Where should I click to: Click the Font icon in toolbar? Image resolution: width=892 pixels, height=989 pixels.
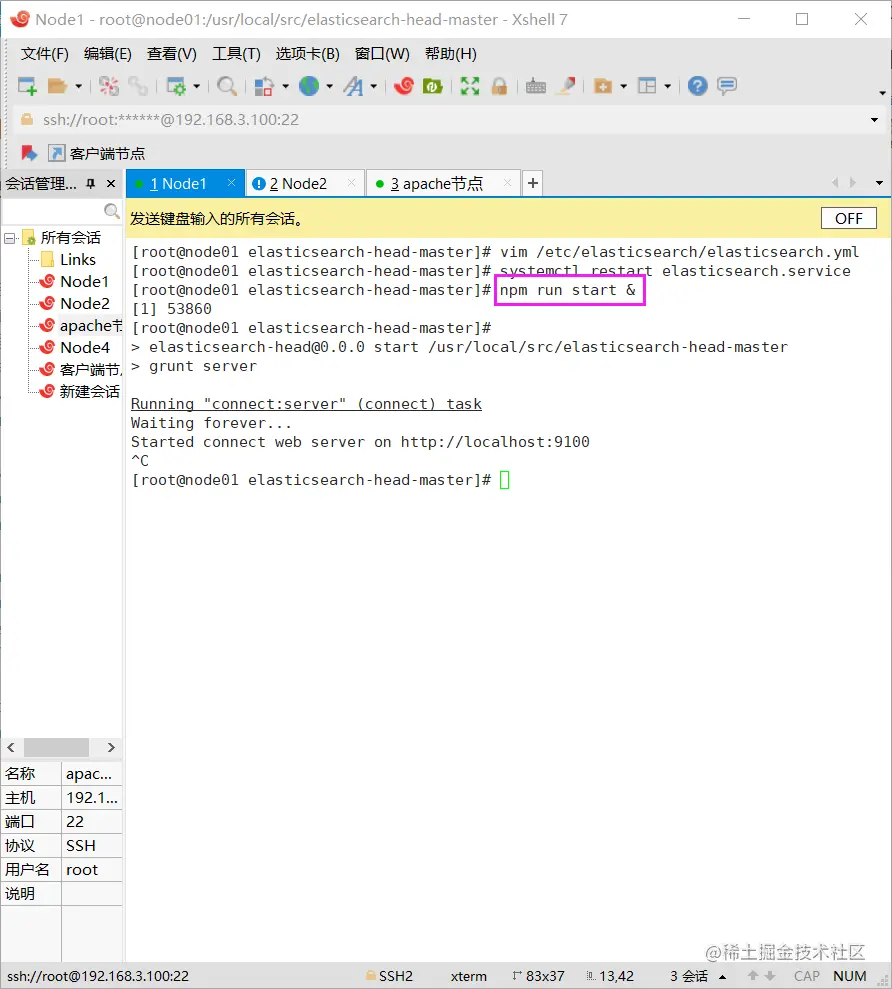[353, 86]
